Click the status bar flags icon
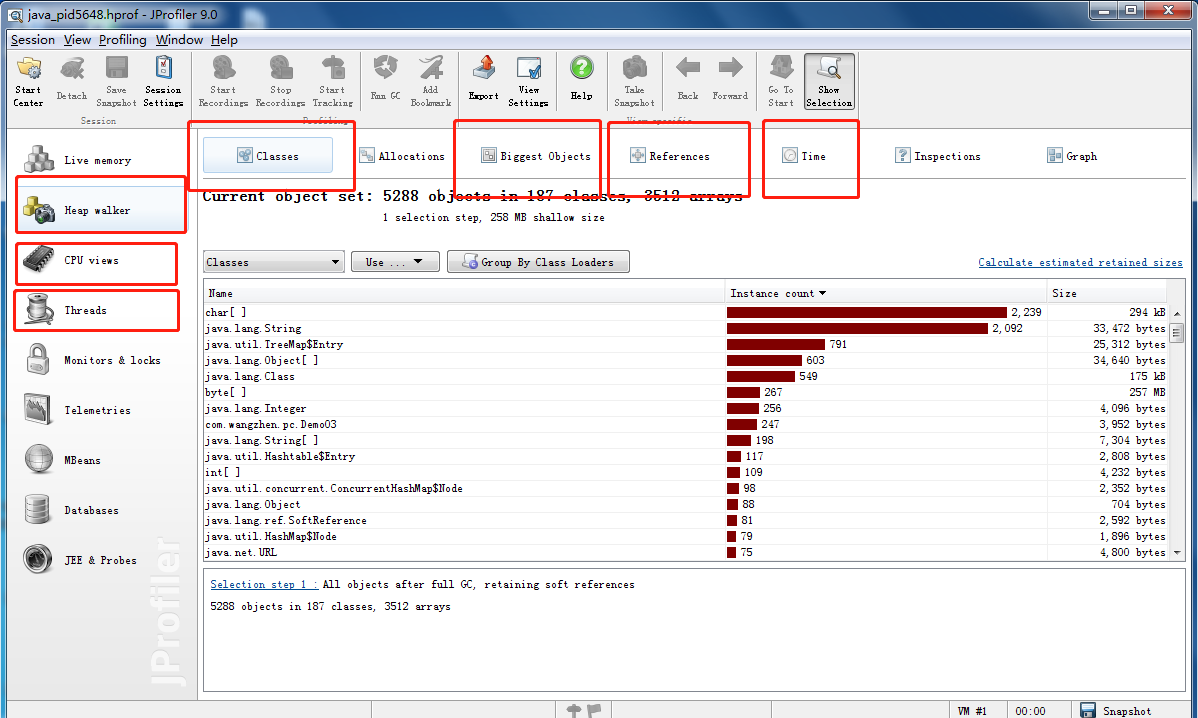This screenshot has width=1198, height=718. (584, 710)
